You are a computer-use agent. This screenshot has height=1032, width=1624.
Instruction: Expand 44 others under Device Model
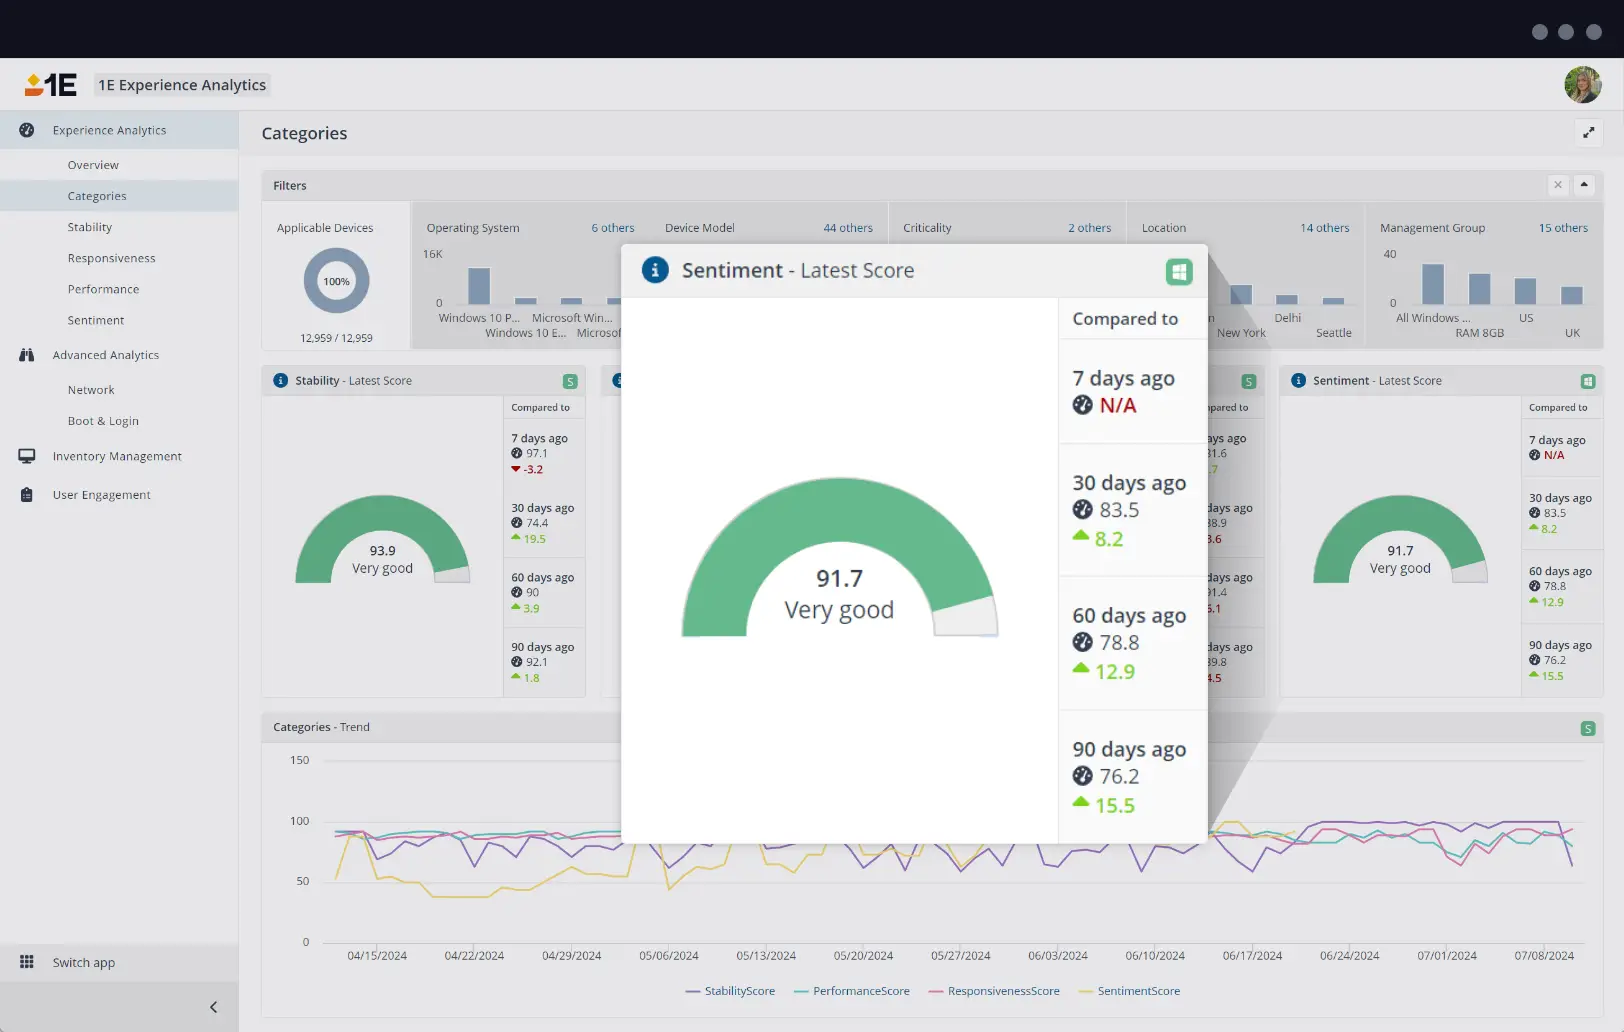click(x=848, y=227)
